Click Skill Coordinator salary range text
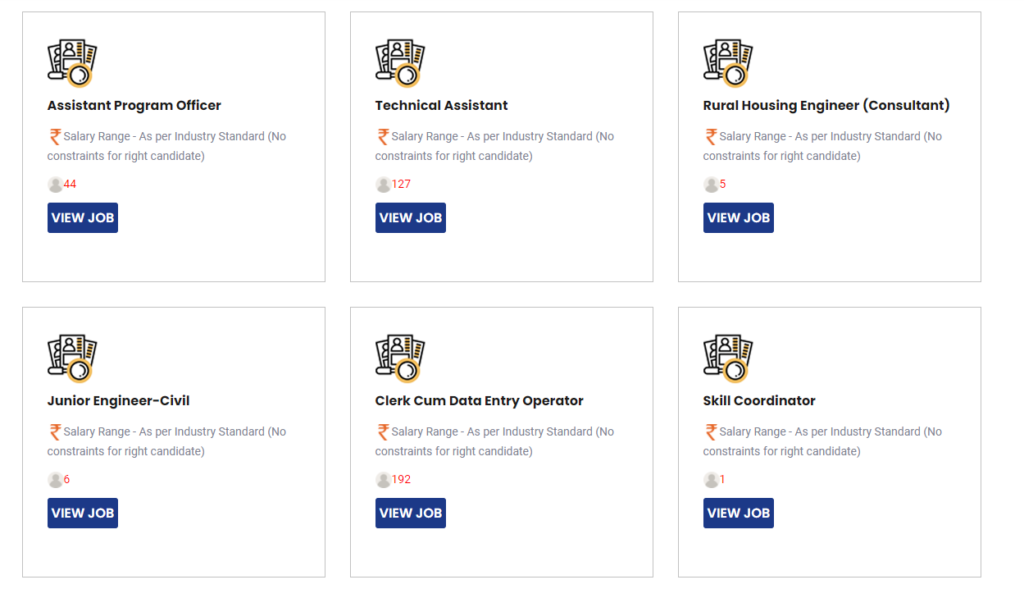The height and width of the screenshot is (598, 1024). pyautogui.click(x=822, y=441)
